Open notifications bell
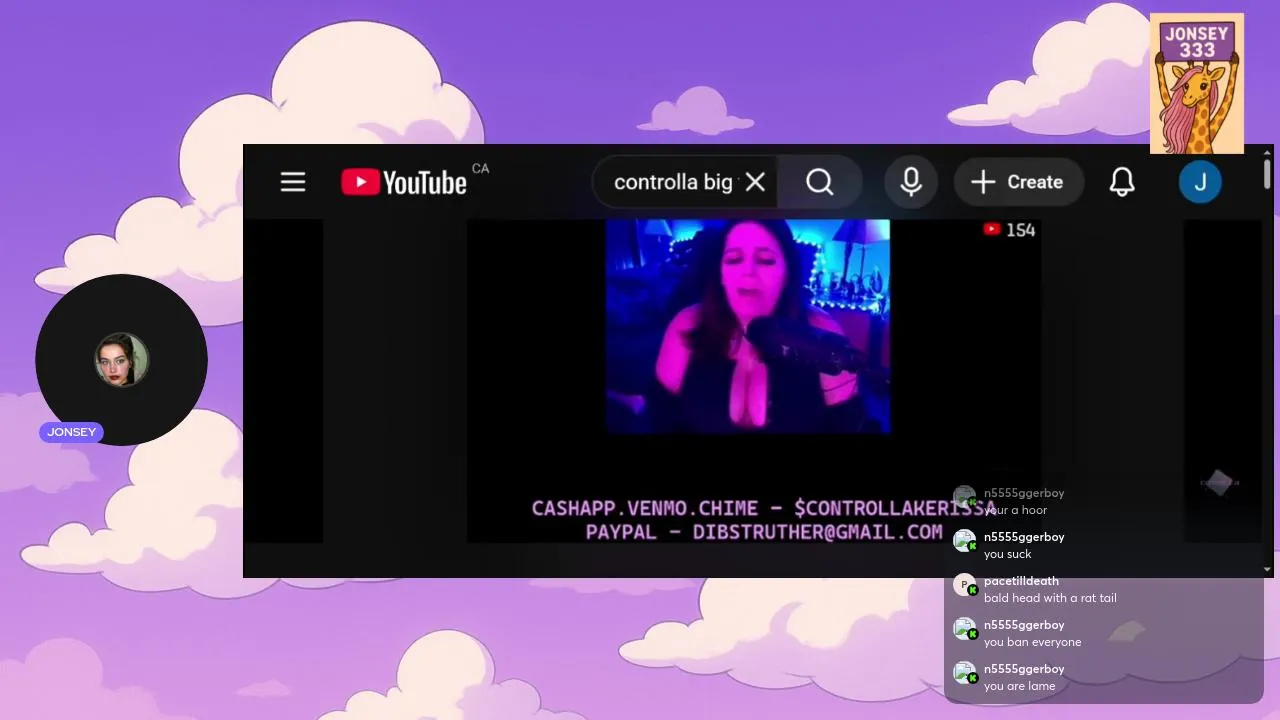This screenshot has width=1280, height=720. (x=1123, y=182)
